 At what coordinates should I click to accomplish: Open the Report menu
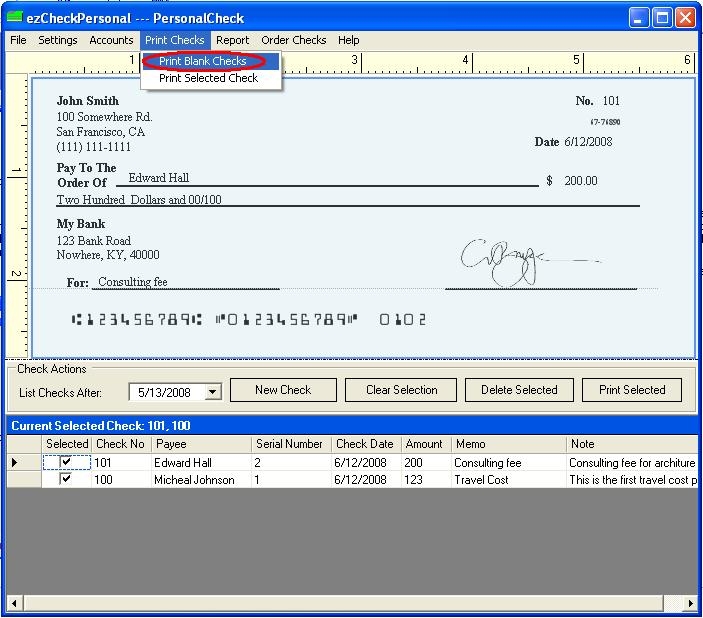tap(232, 40)
